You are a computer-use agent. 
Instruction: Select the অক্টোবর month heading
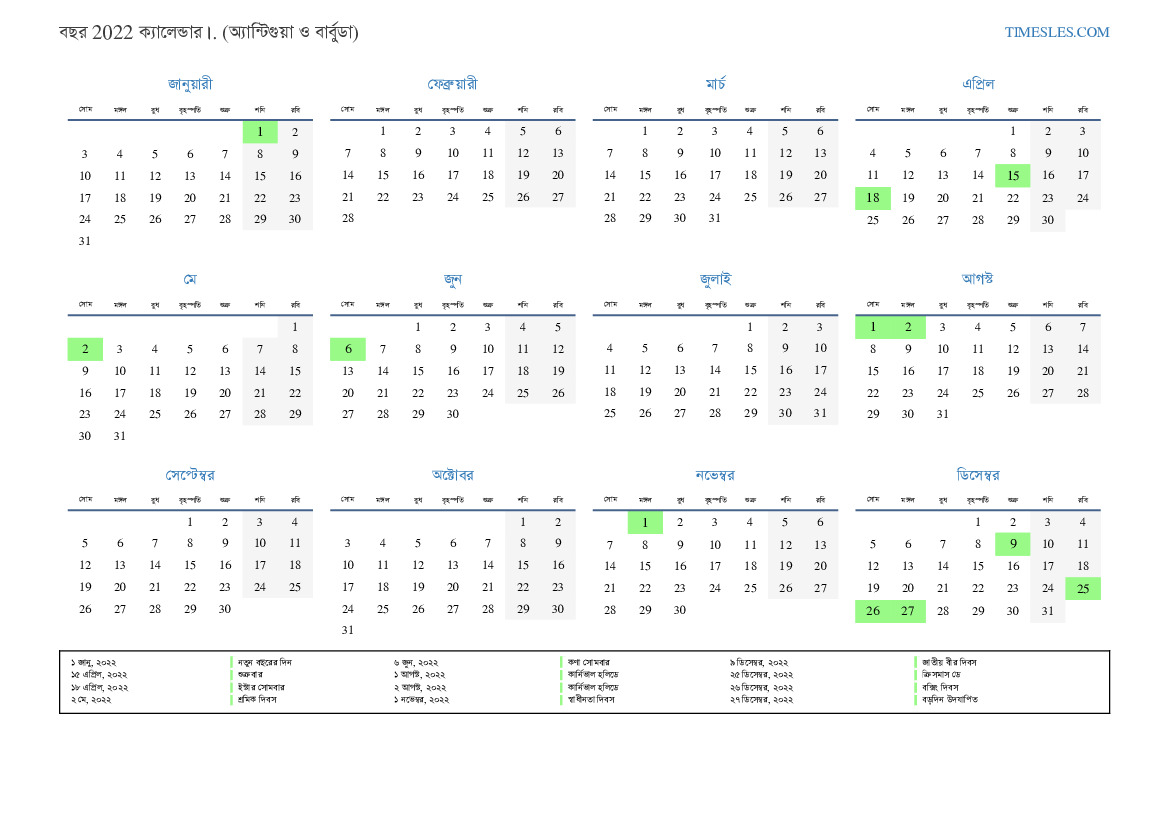coord(452,474)
